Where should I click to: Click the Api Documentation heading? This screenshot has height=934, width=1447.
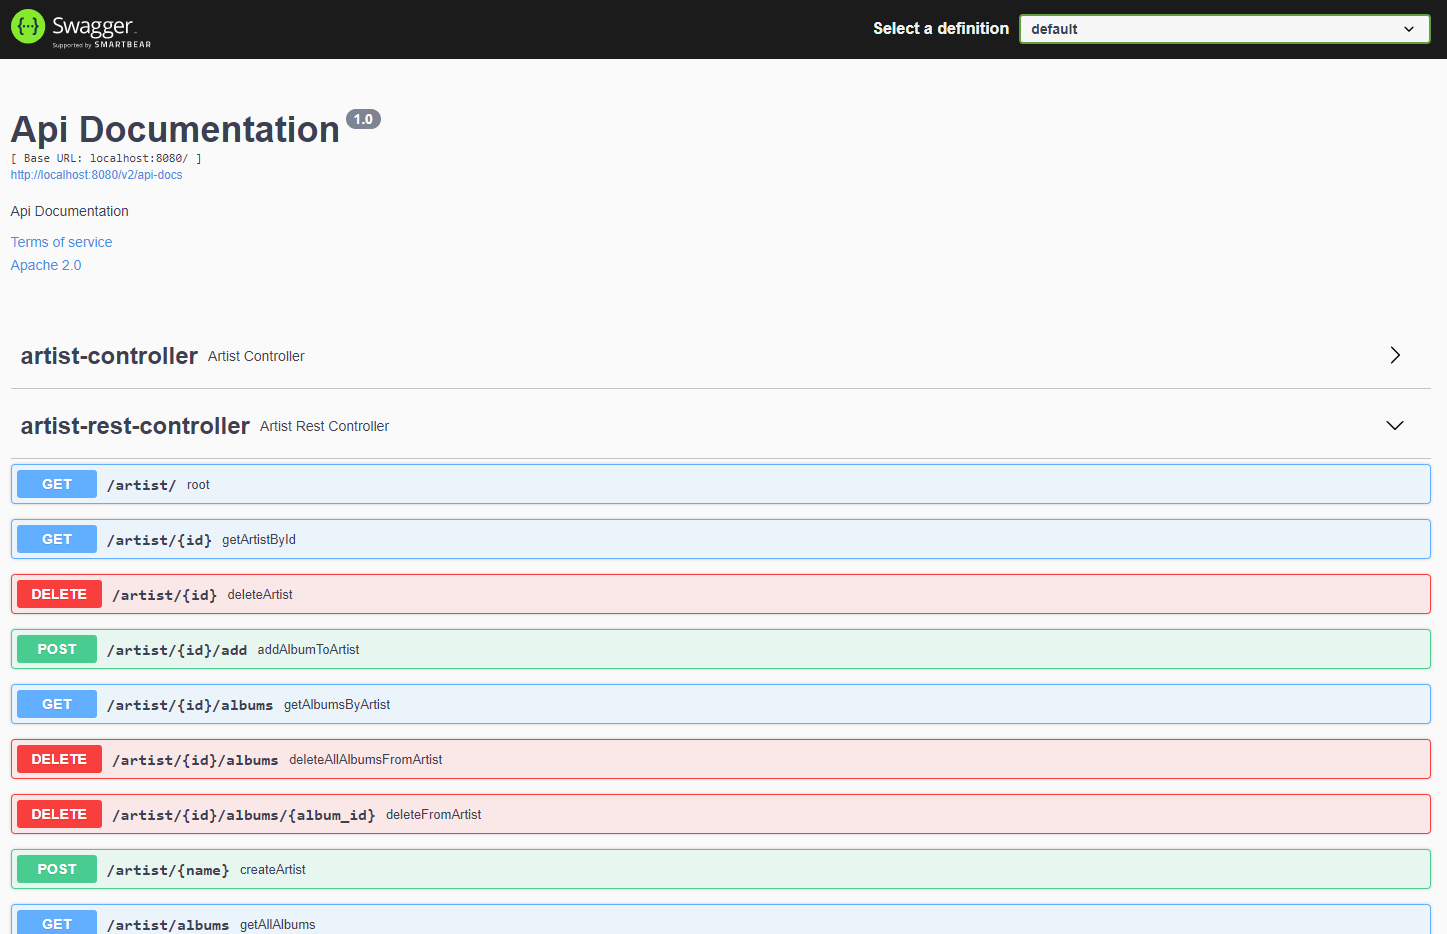pyautogui.click(x=175, y=130)
